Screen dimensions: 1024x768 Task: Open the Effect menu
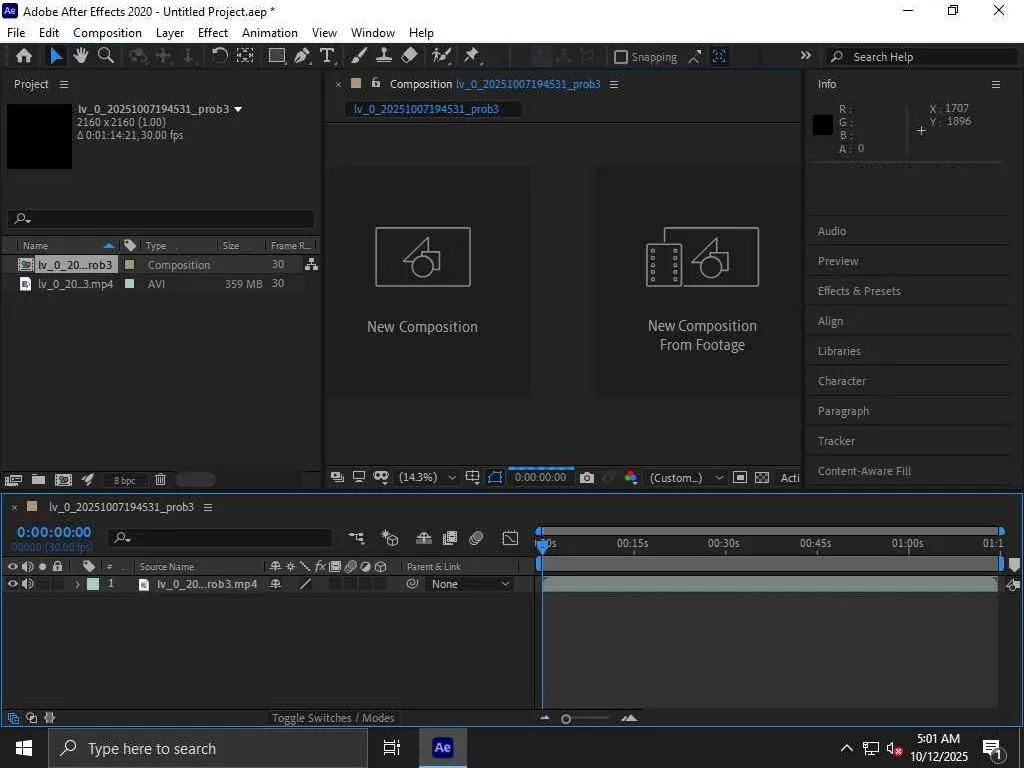click(x=213, y=33)
